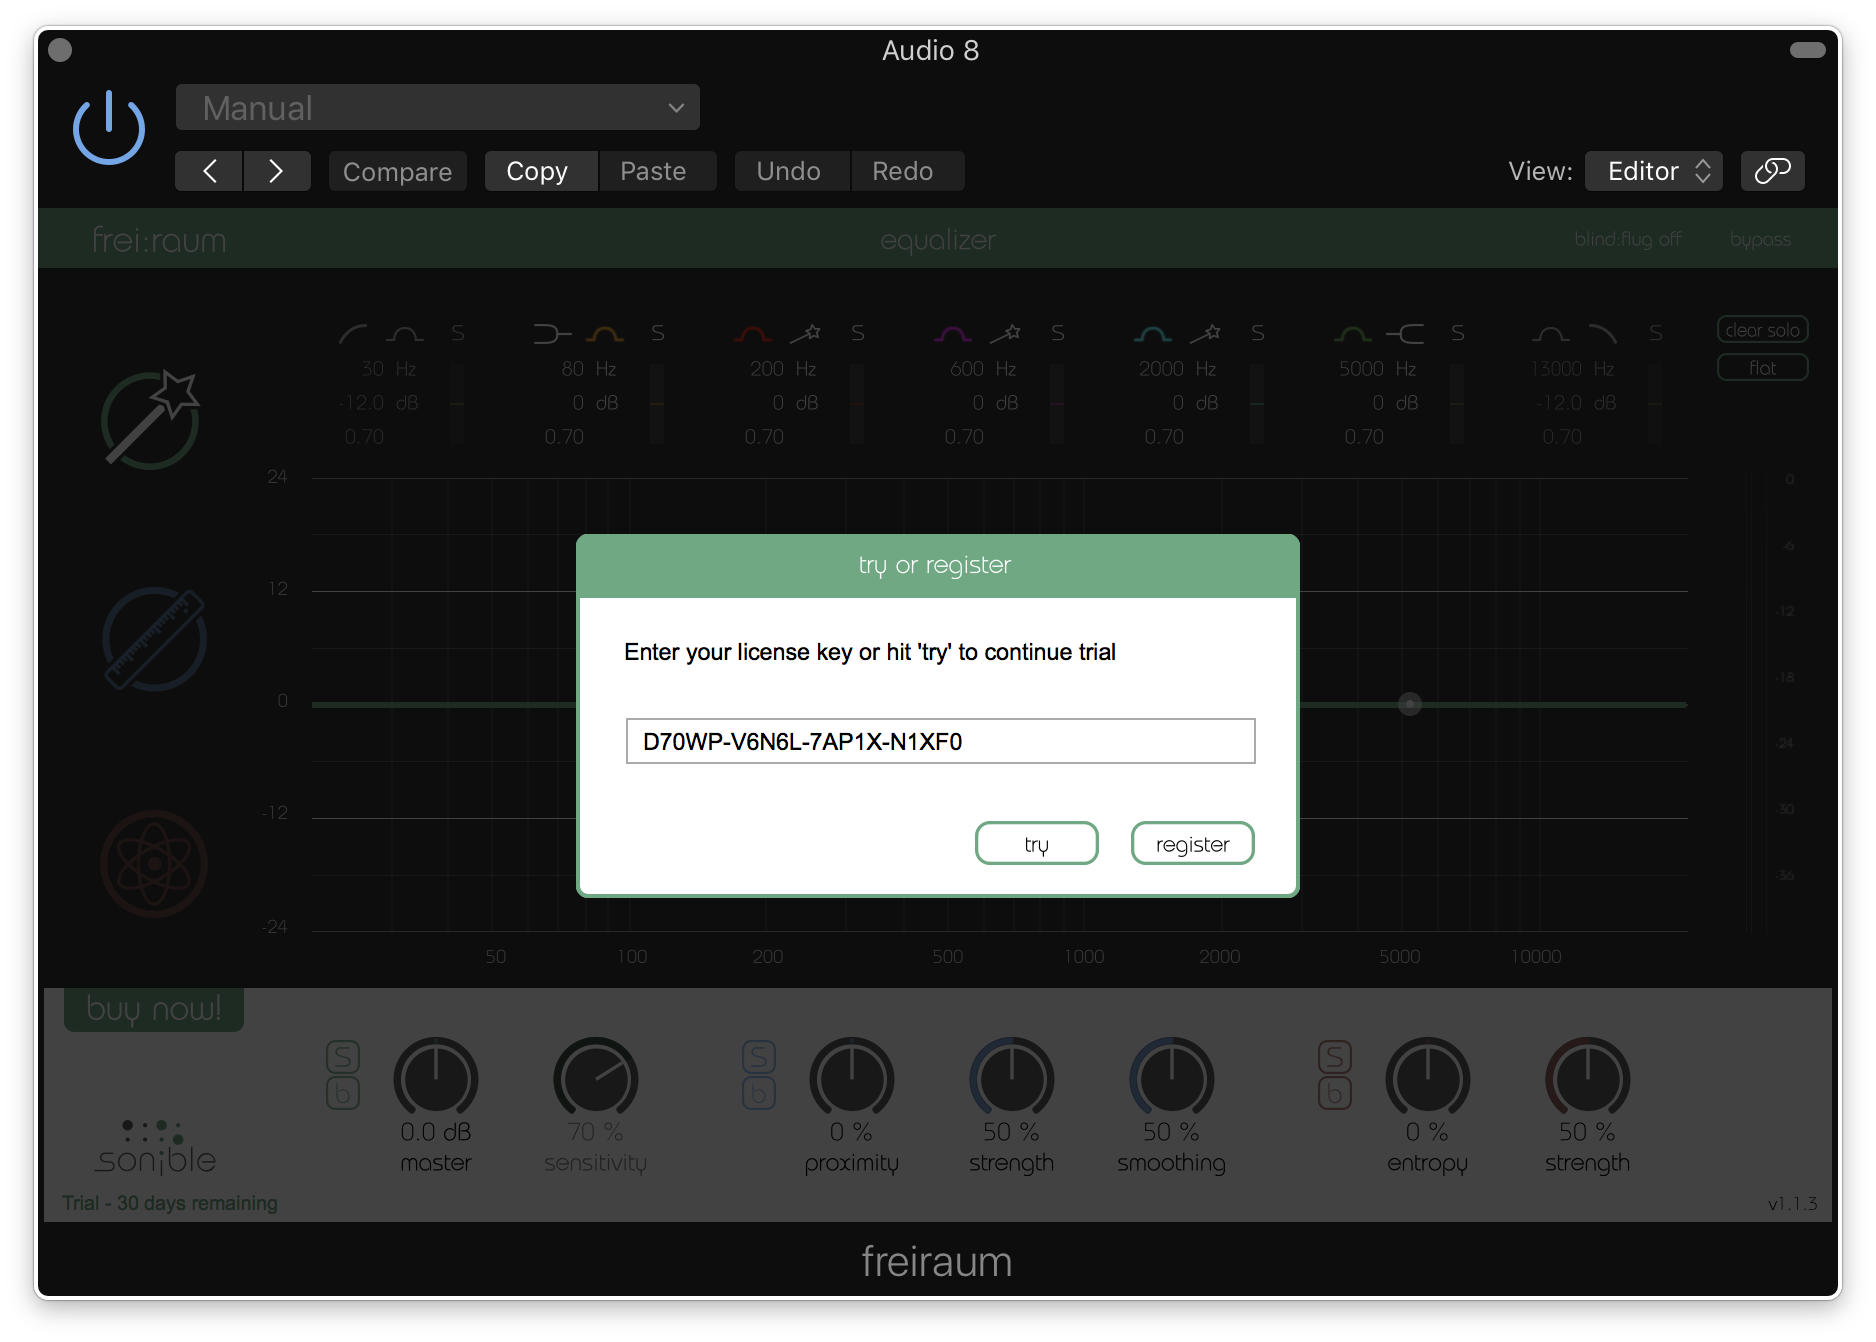Toggle the plugin power button
The height and width of the screenshot is (1342, 1876).
coord(109,127)
